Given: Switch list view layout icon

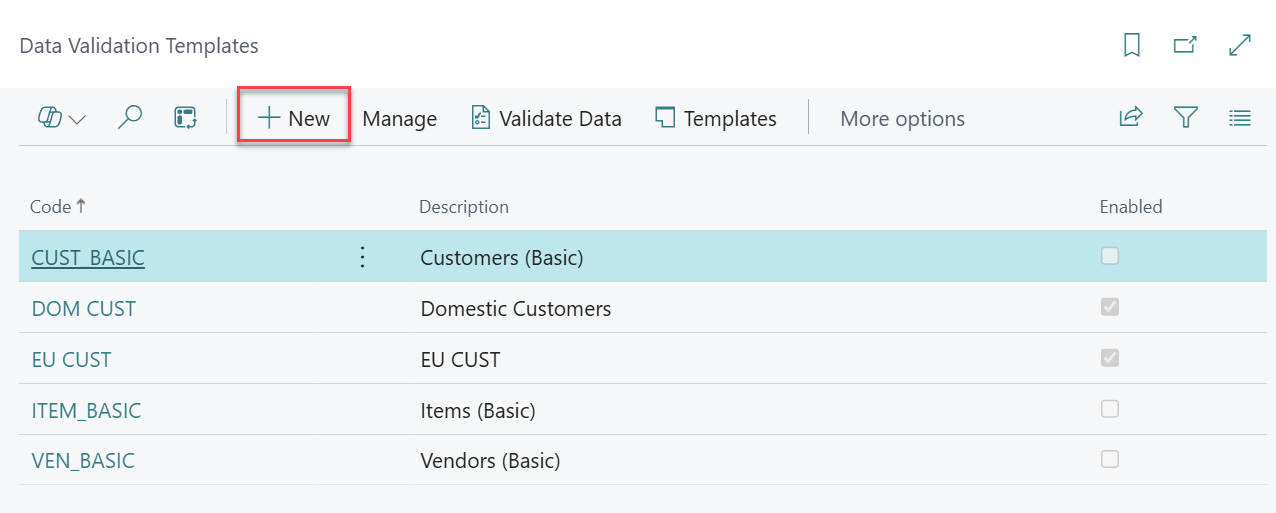Looking at the screenshot, I should (x=1240, y=118).
